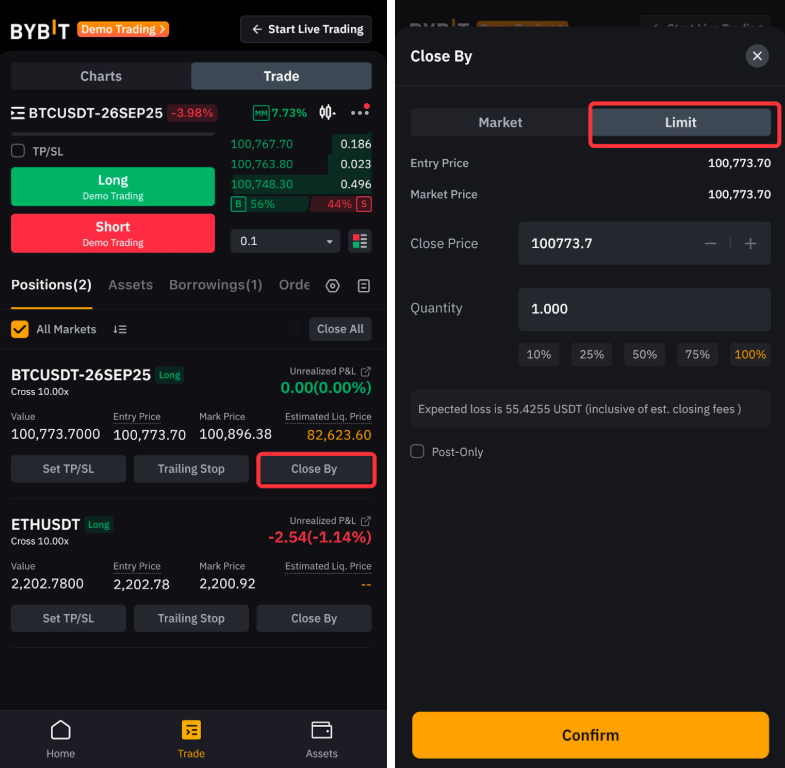
Task: Expand the 0.1 price grouping dropdown
Action: click(287, 241)
